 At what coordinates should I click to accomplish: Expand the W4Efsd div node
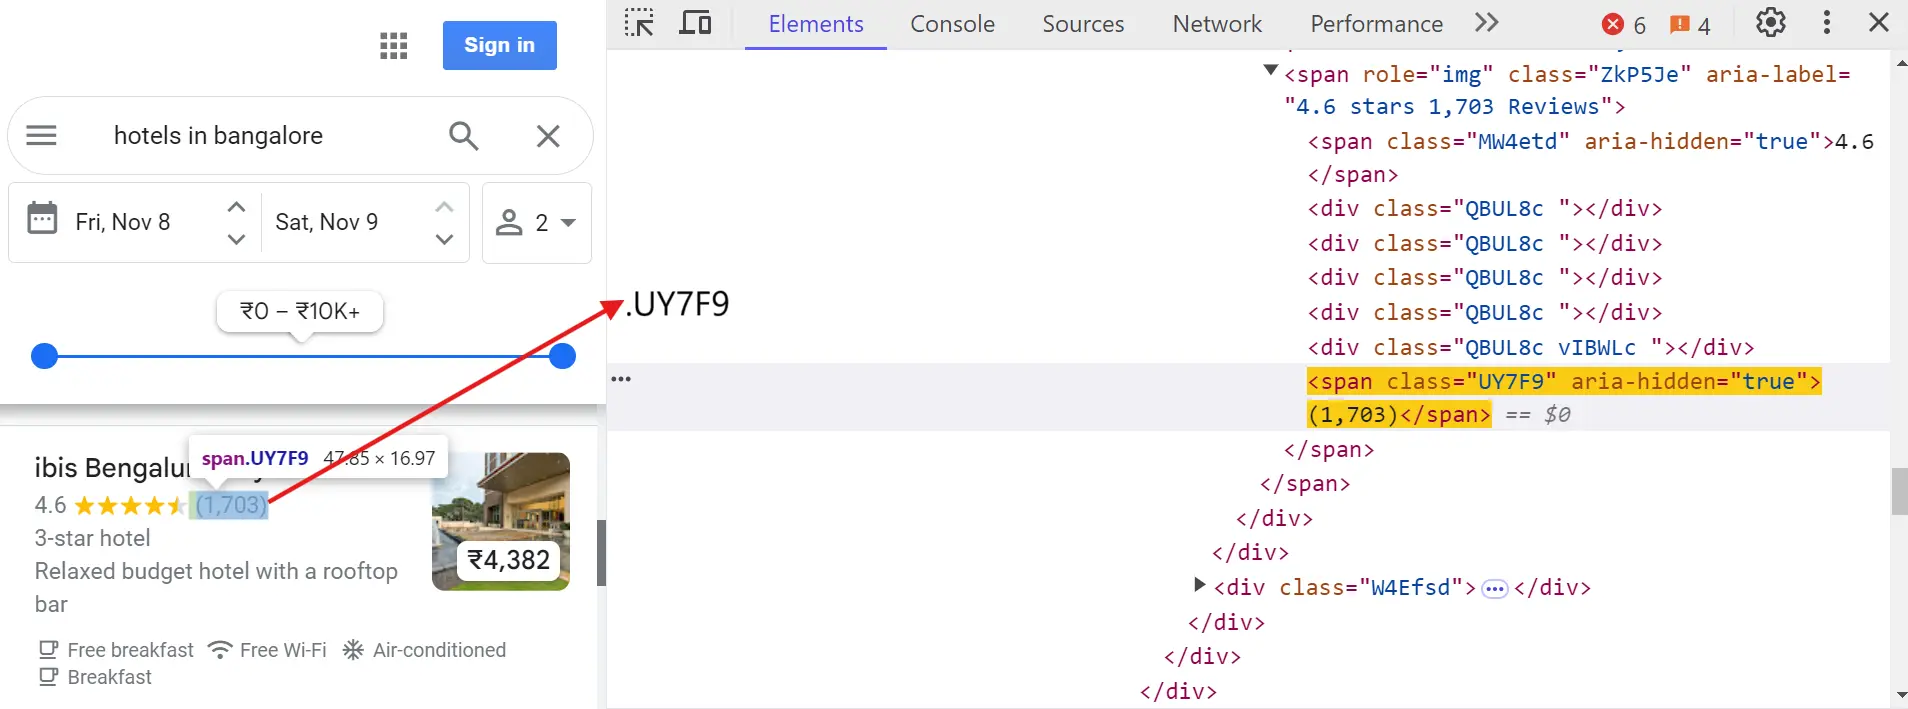[x=1199, y=585]
